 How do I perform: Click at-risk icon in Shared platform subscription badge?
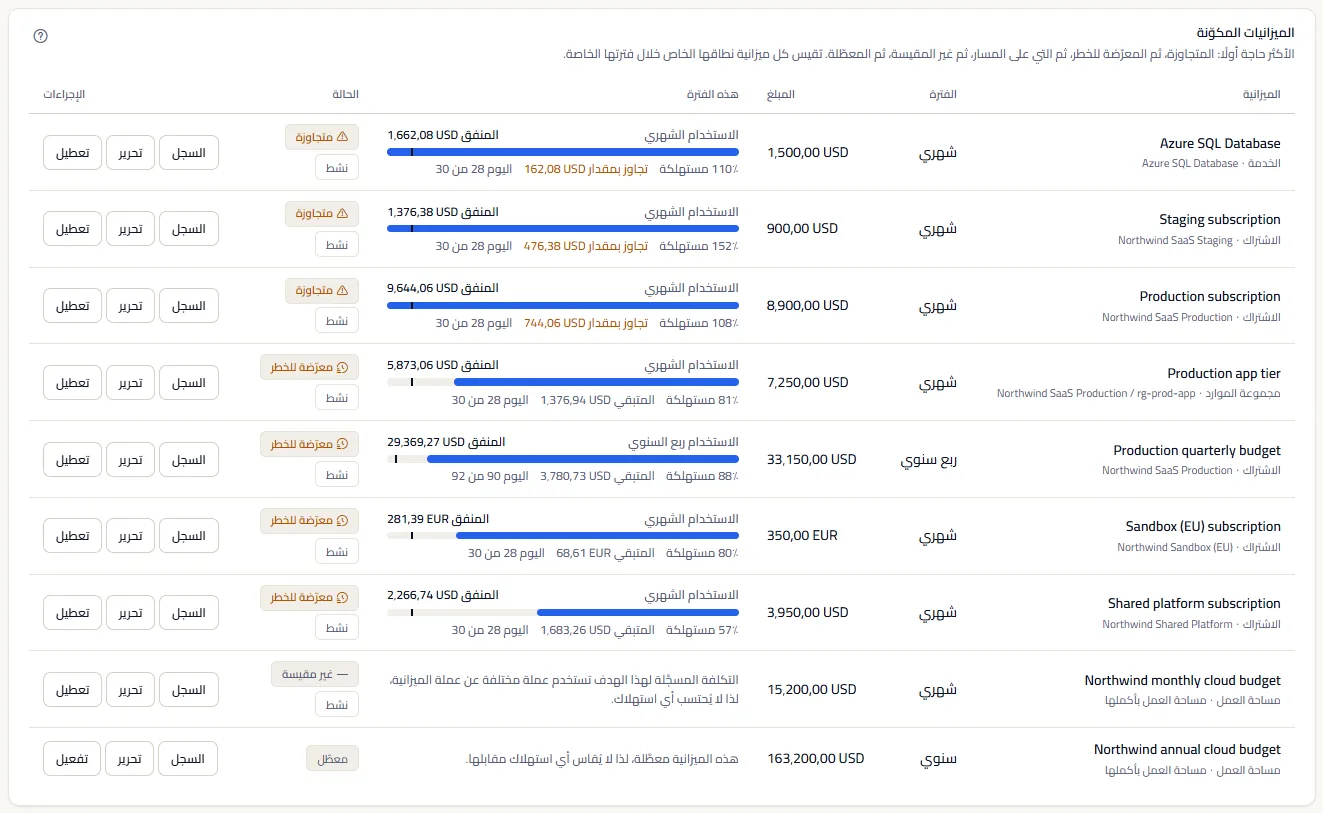click(342, 597)
